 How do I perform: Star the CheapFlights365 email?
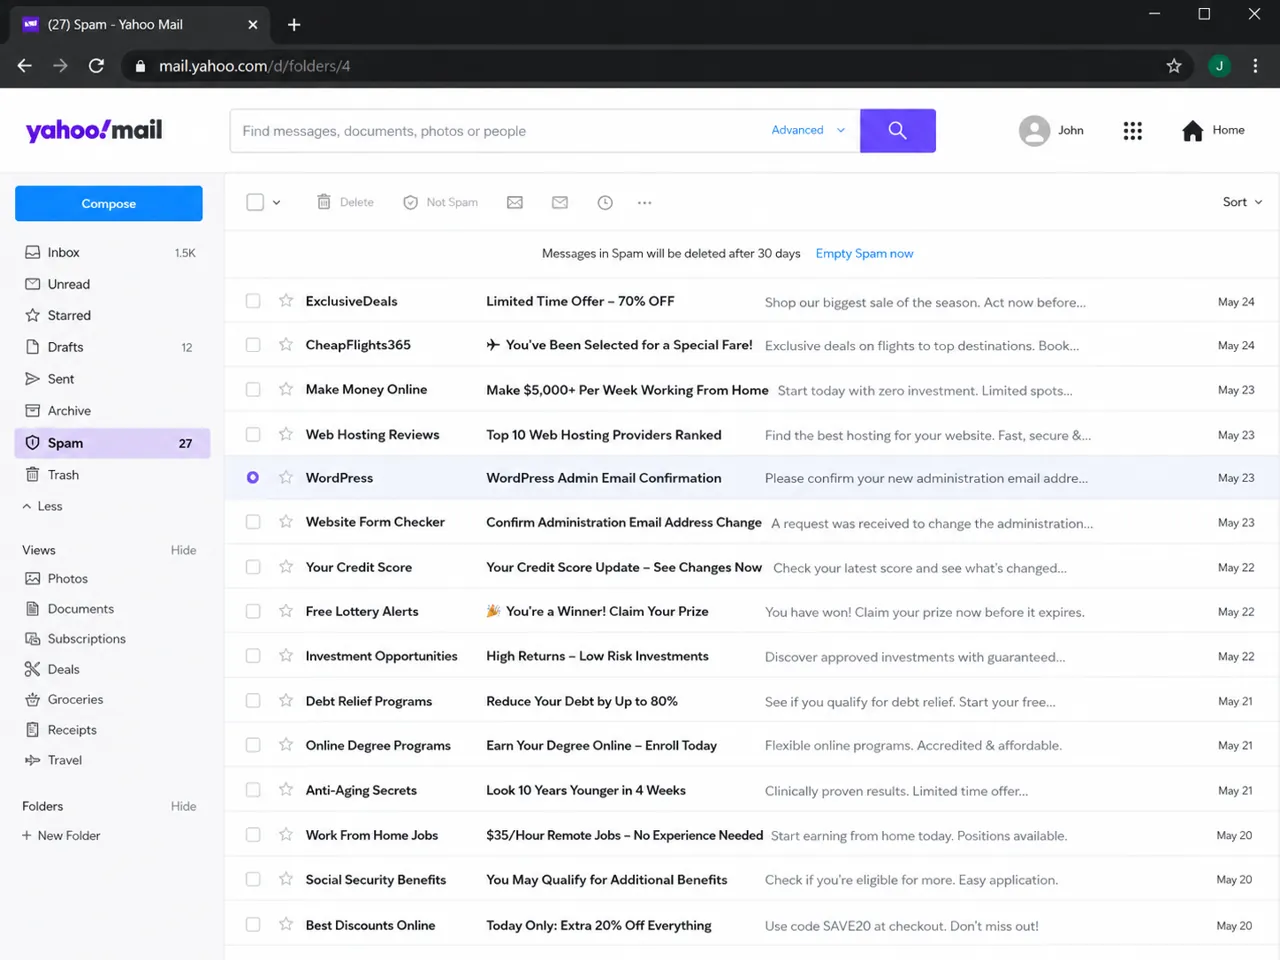[286, 345]
